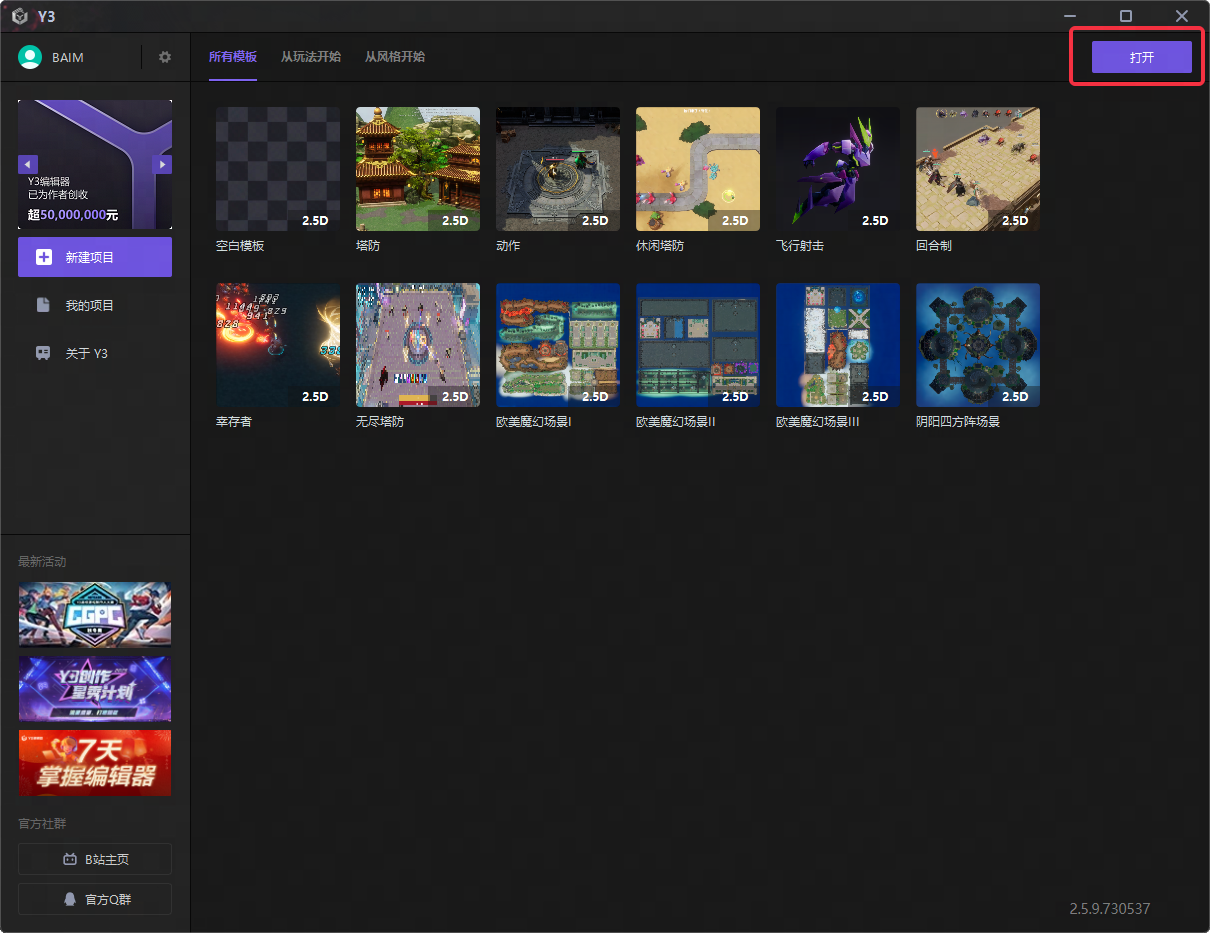Select the 空白模板 blank template thumbnail

(277, 169)
